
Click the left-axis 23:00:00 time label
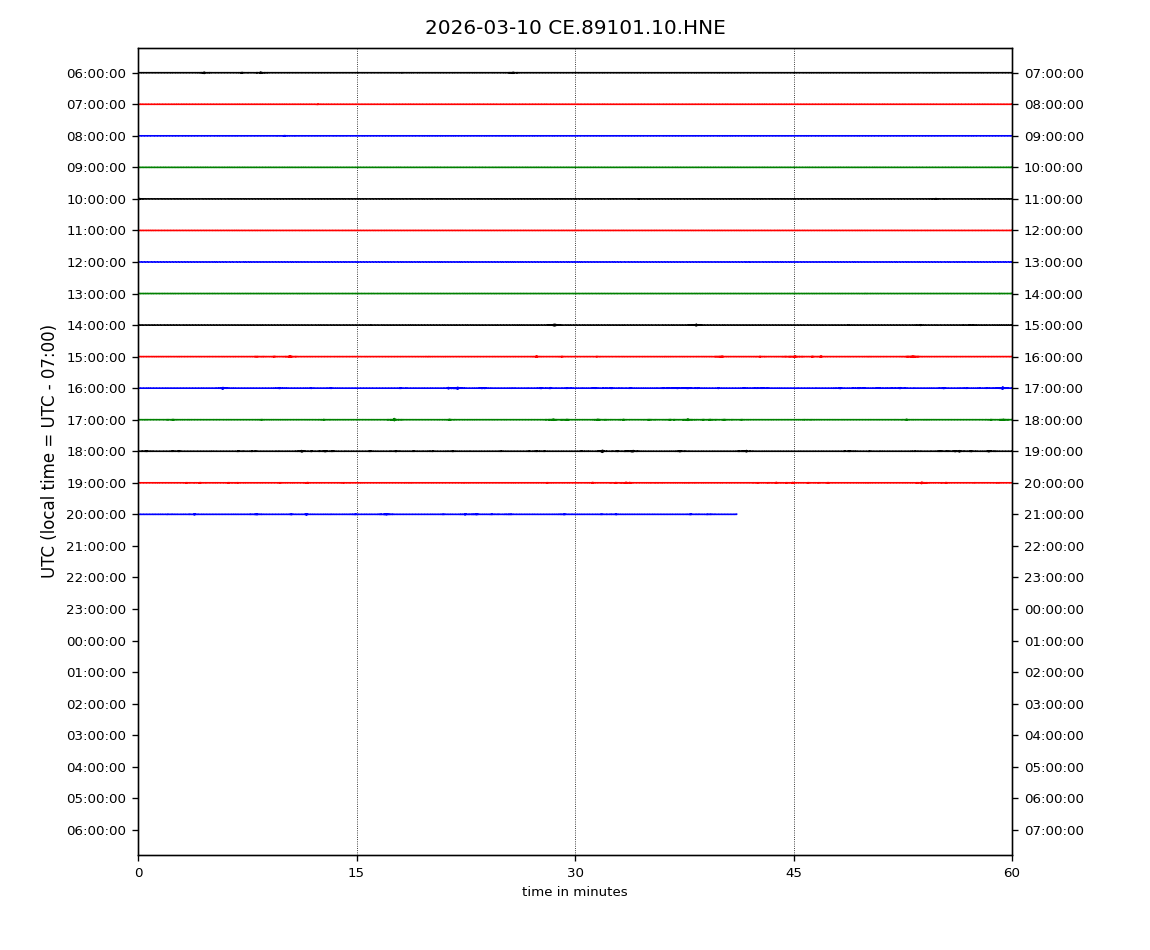coord(96,609)
